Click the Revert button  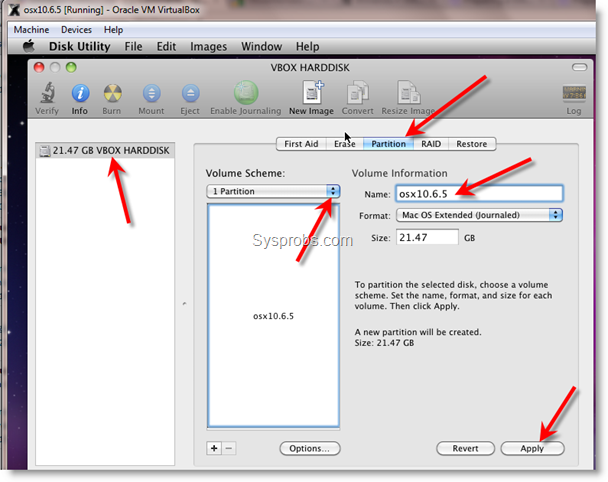[x=465, y=448]
